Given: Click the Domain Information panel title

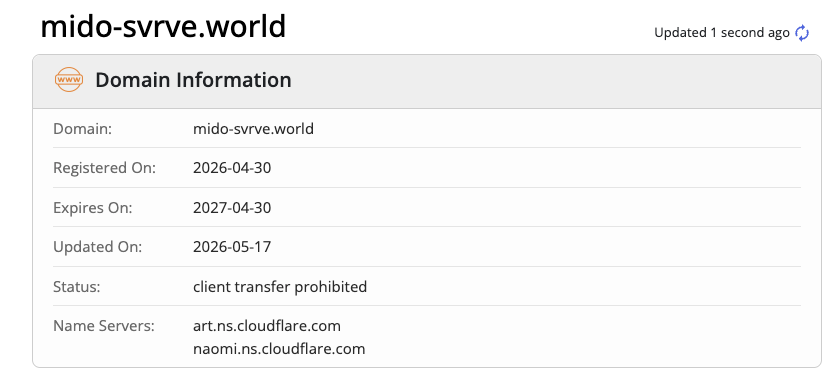Looking at the screenshot, I should (193, 80).
